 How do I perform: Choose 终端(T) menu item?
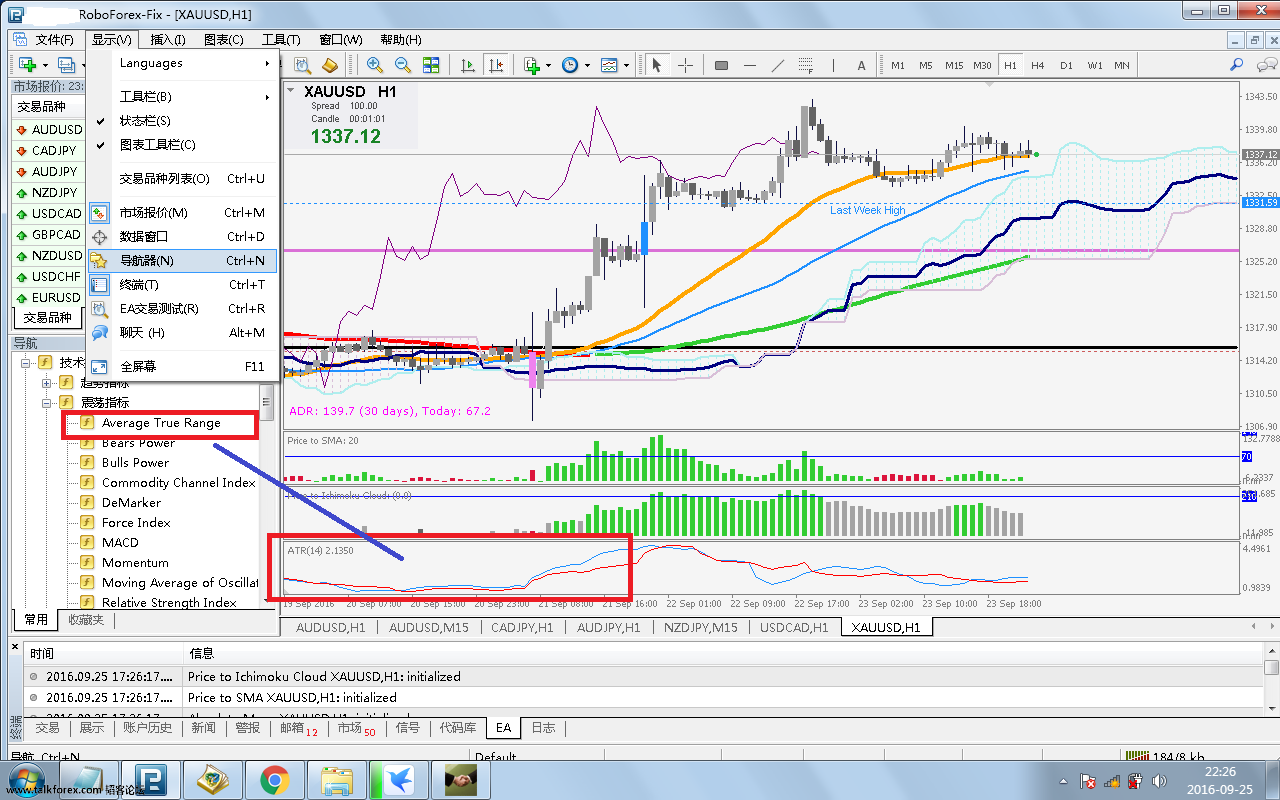pos(182,285)
